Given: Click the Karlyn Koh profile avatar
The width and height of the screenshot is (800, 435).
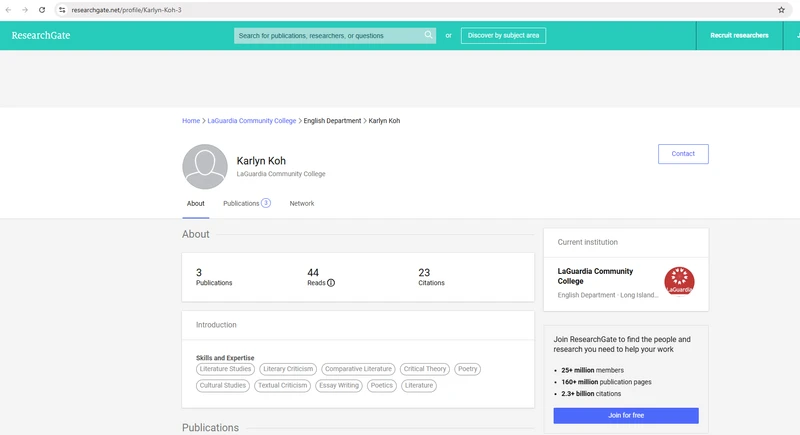Looking at the screenshot, I should [205, 166].
